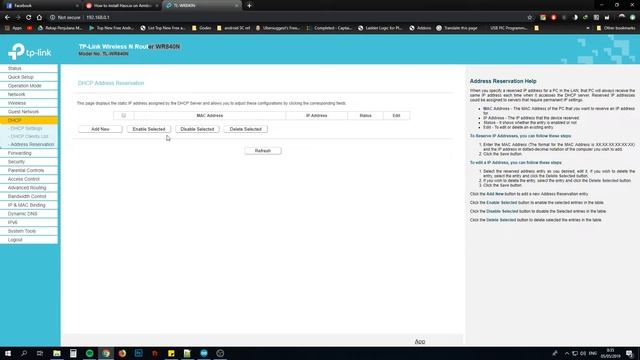Open the Status menu
The image size is (640, 360).
[29, 69]
